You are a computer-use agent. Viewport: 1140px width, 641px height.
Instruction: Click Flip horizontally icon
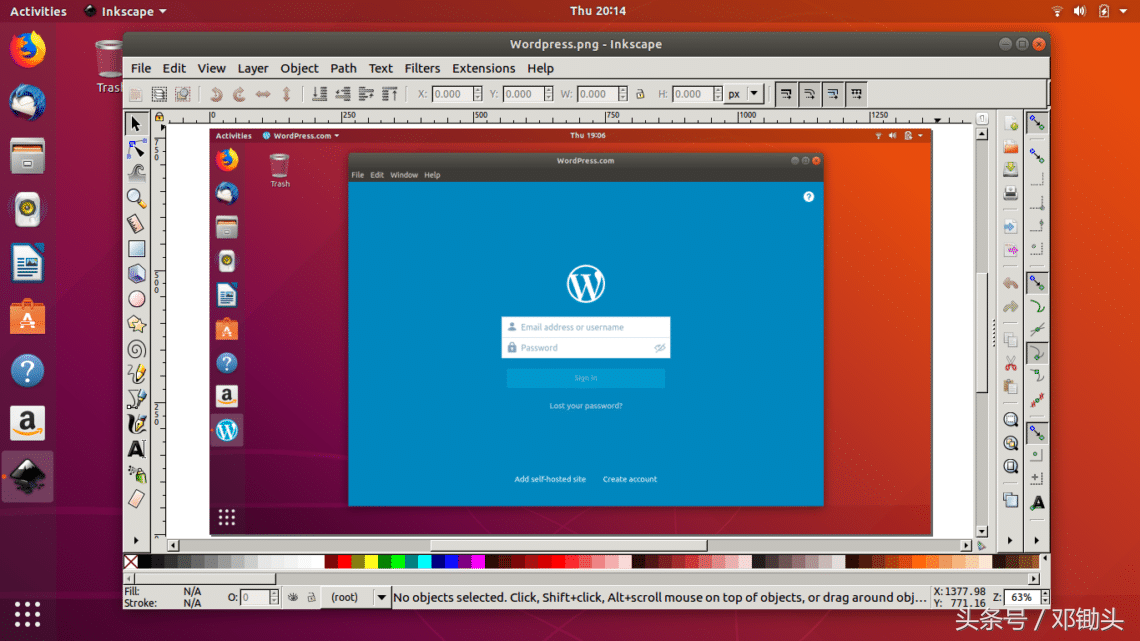pos(263,94)
